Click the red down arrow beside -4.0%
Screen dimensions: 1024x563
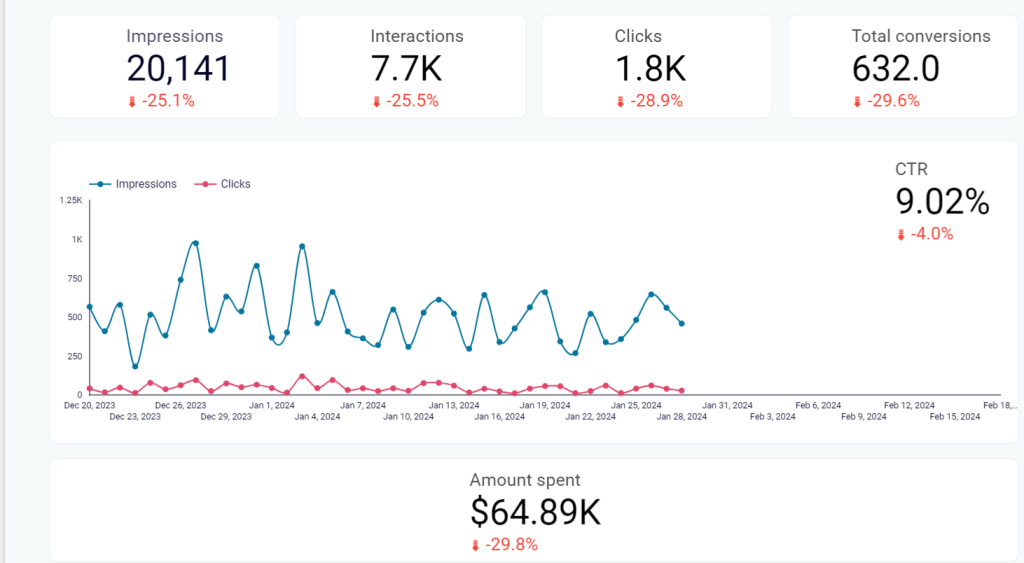coord(901,235)
